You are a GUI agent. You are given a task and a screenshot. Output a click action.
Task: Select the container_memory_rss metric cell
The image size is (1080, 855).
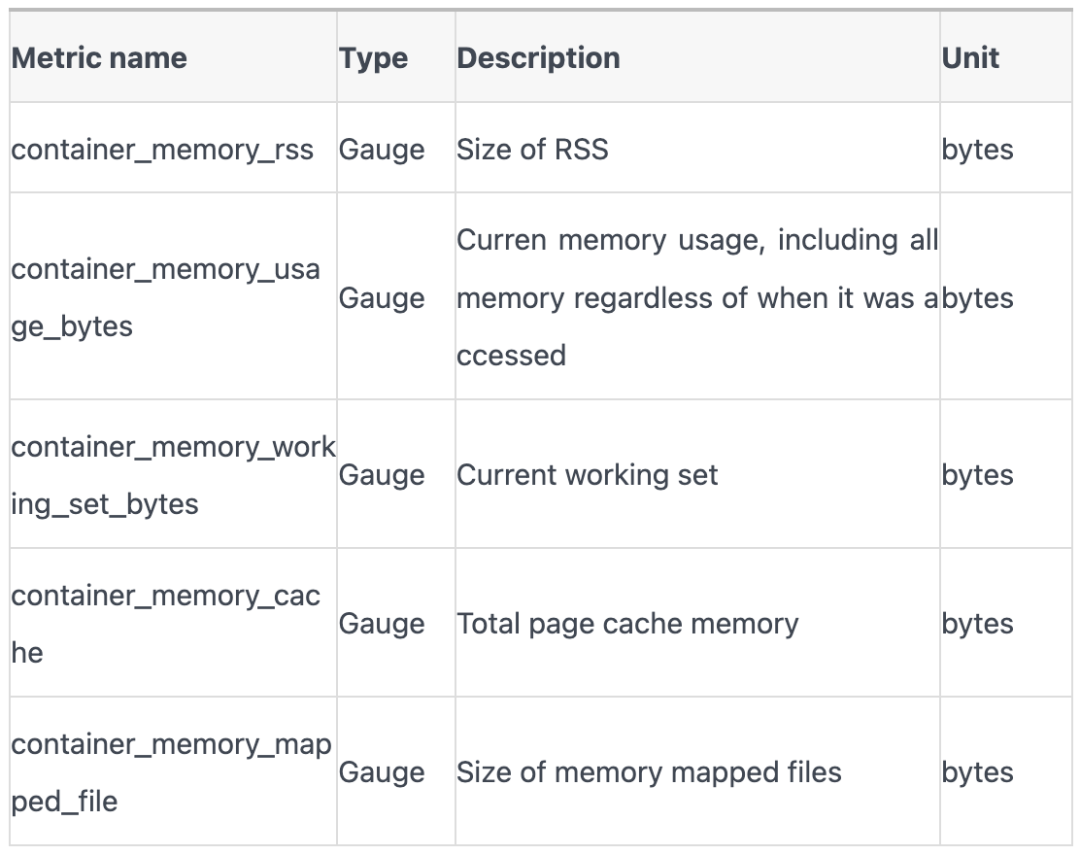coord(162,150)
